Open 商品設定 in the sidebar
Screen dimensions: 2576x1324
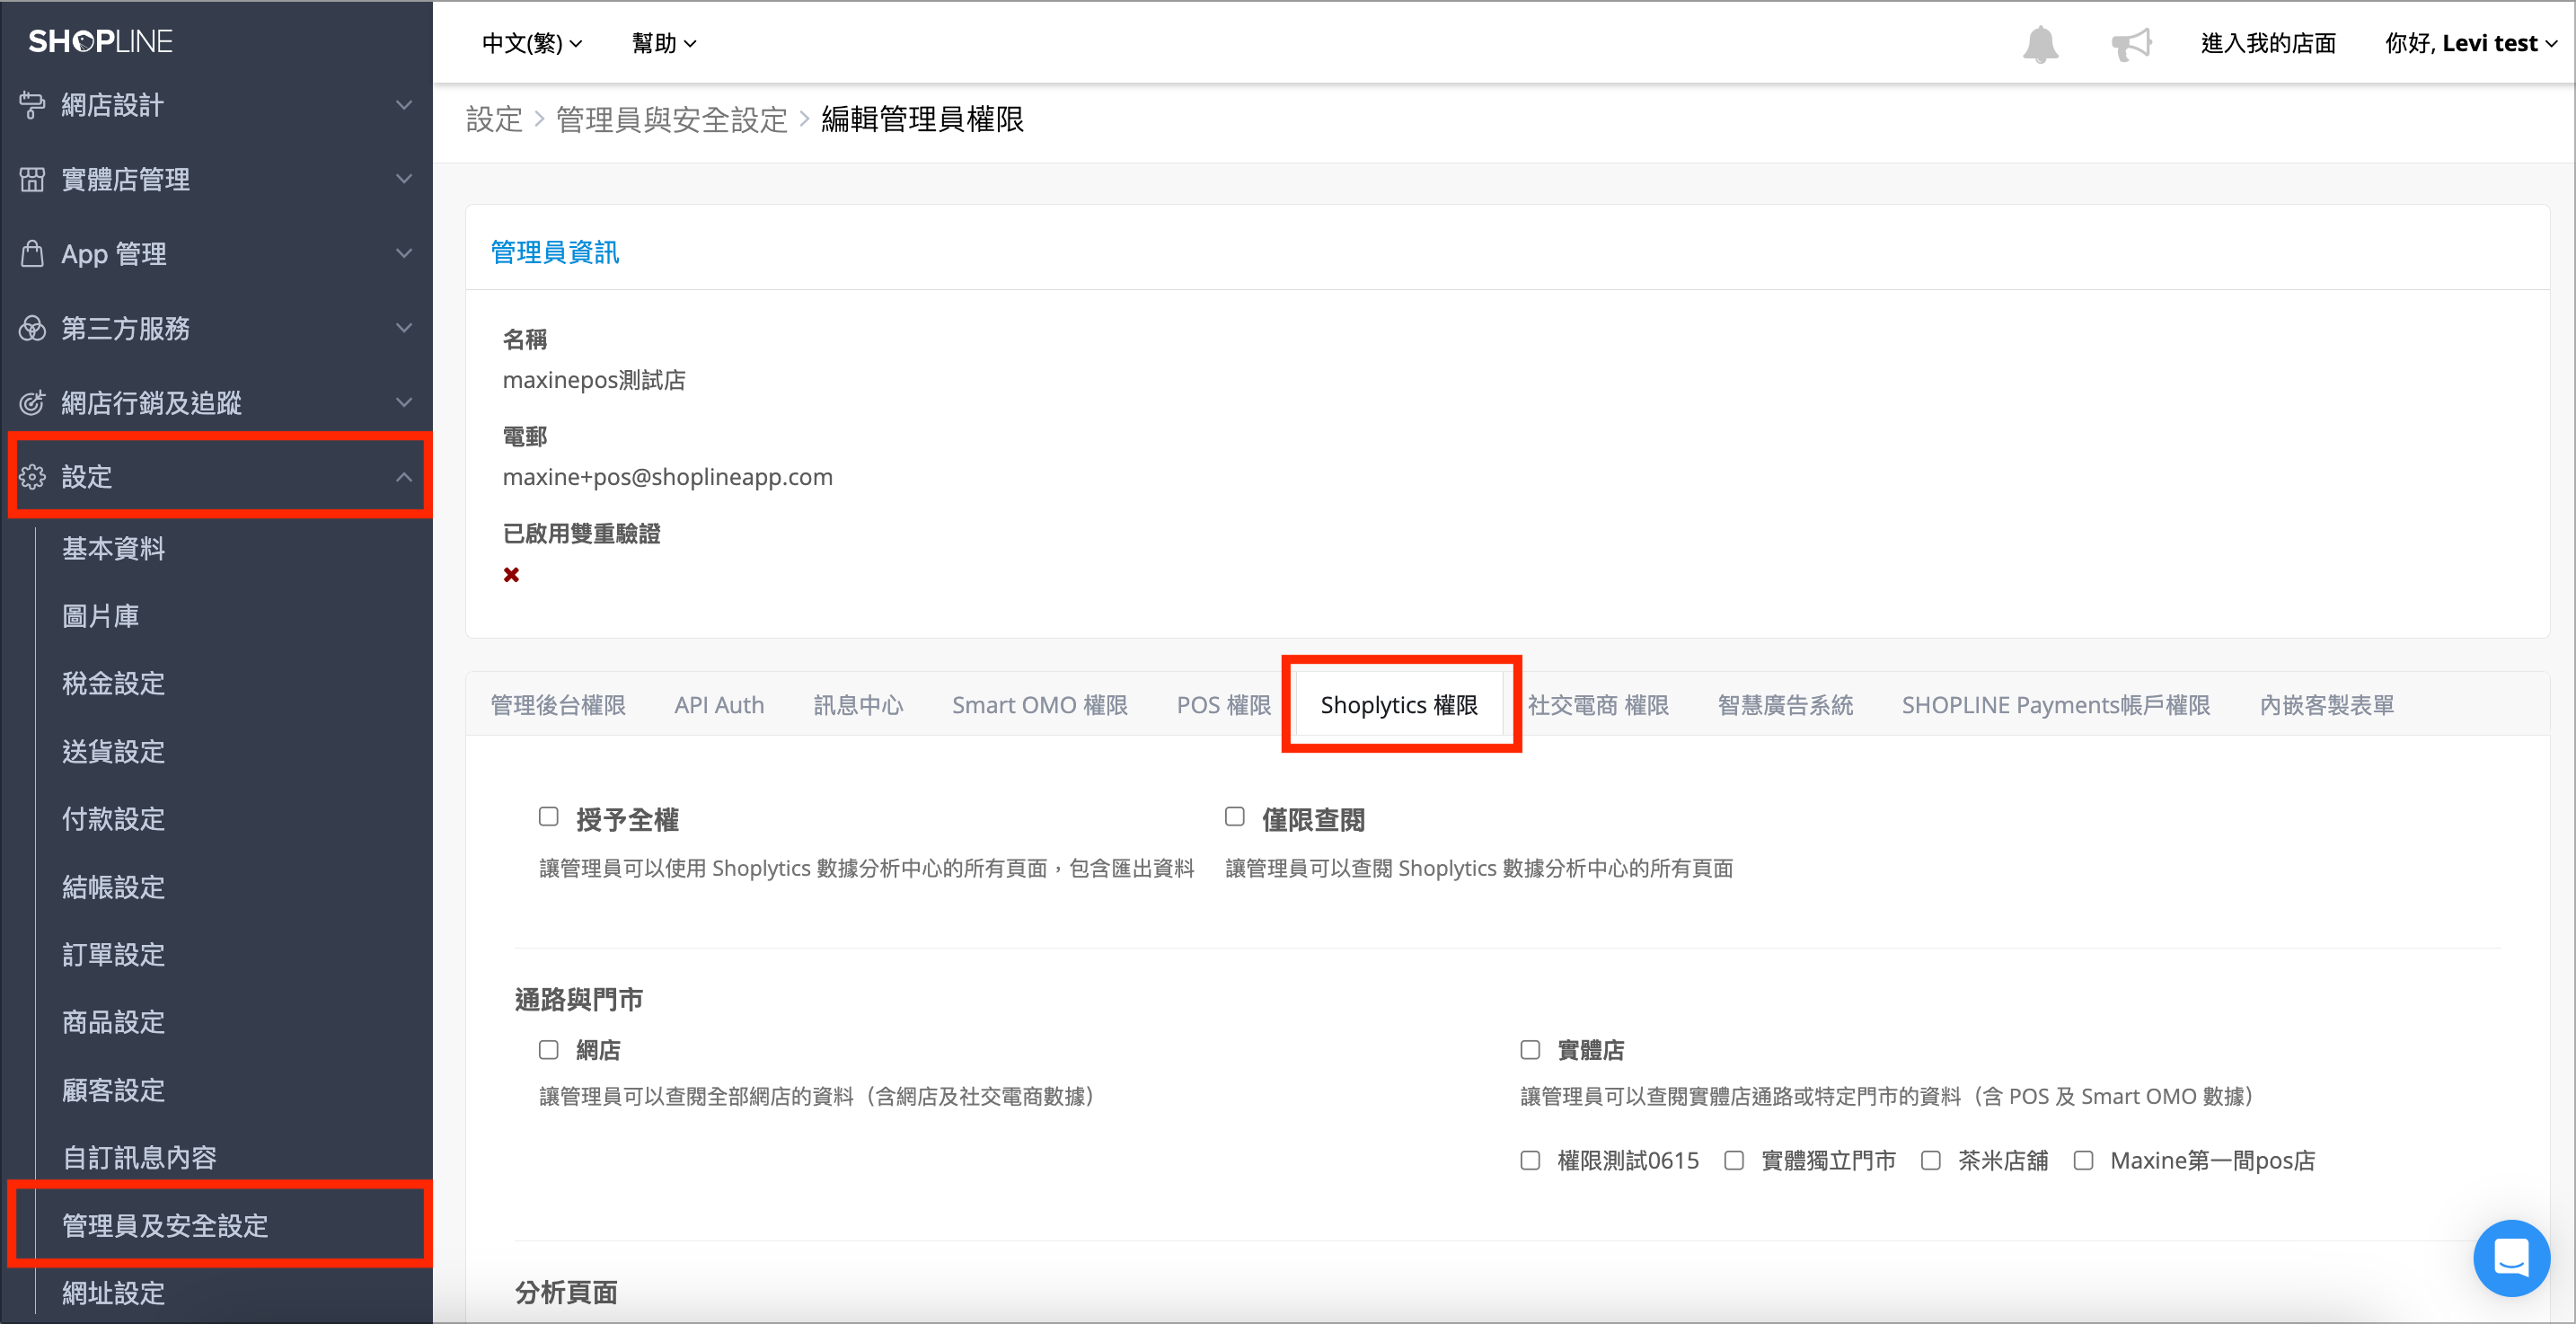113,1022
